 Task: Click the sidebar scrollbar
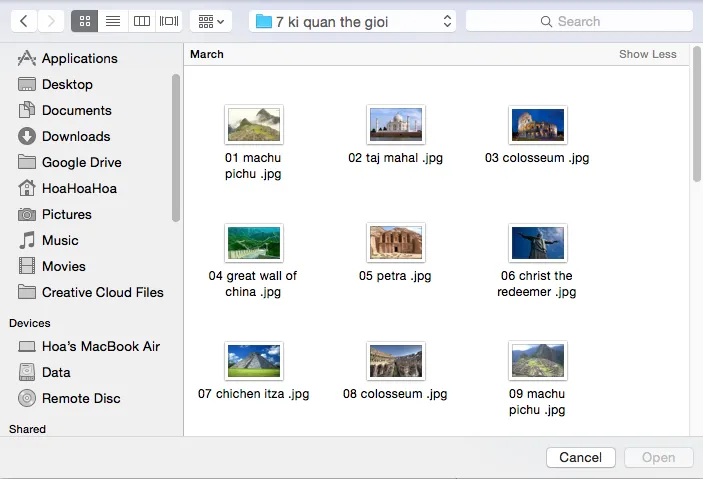pos(177,150)
